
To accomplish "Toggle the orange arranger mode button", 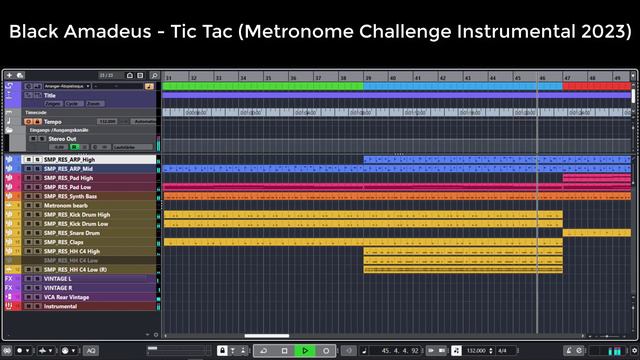I will tap(149, 86).
